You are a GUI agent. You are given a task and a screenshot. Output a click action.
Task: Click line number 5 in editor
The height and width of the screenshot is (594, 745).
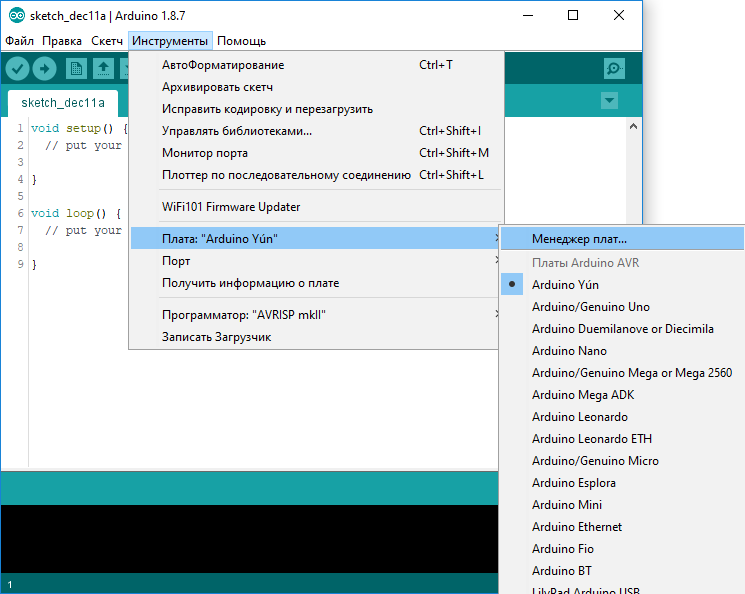(x=20, y=196)
